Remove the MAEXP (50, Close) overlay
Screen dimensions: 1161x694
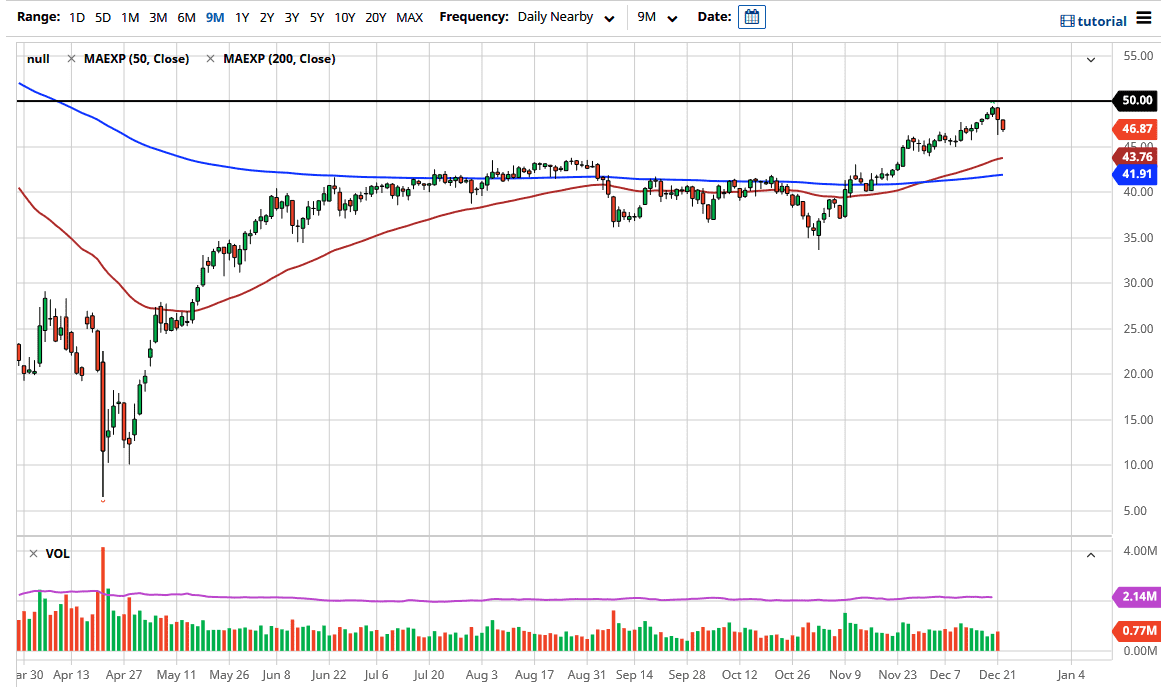point(70,58)
